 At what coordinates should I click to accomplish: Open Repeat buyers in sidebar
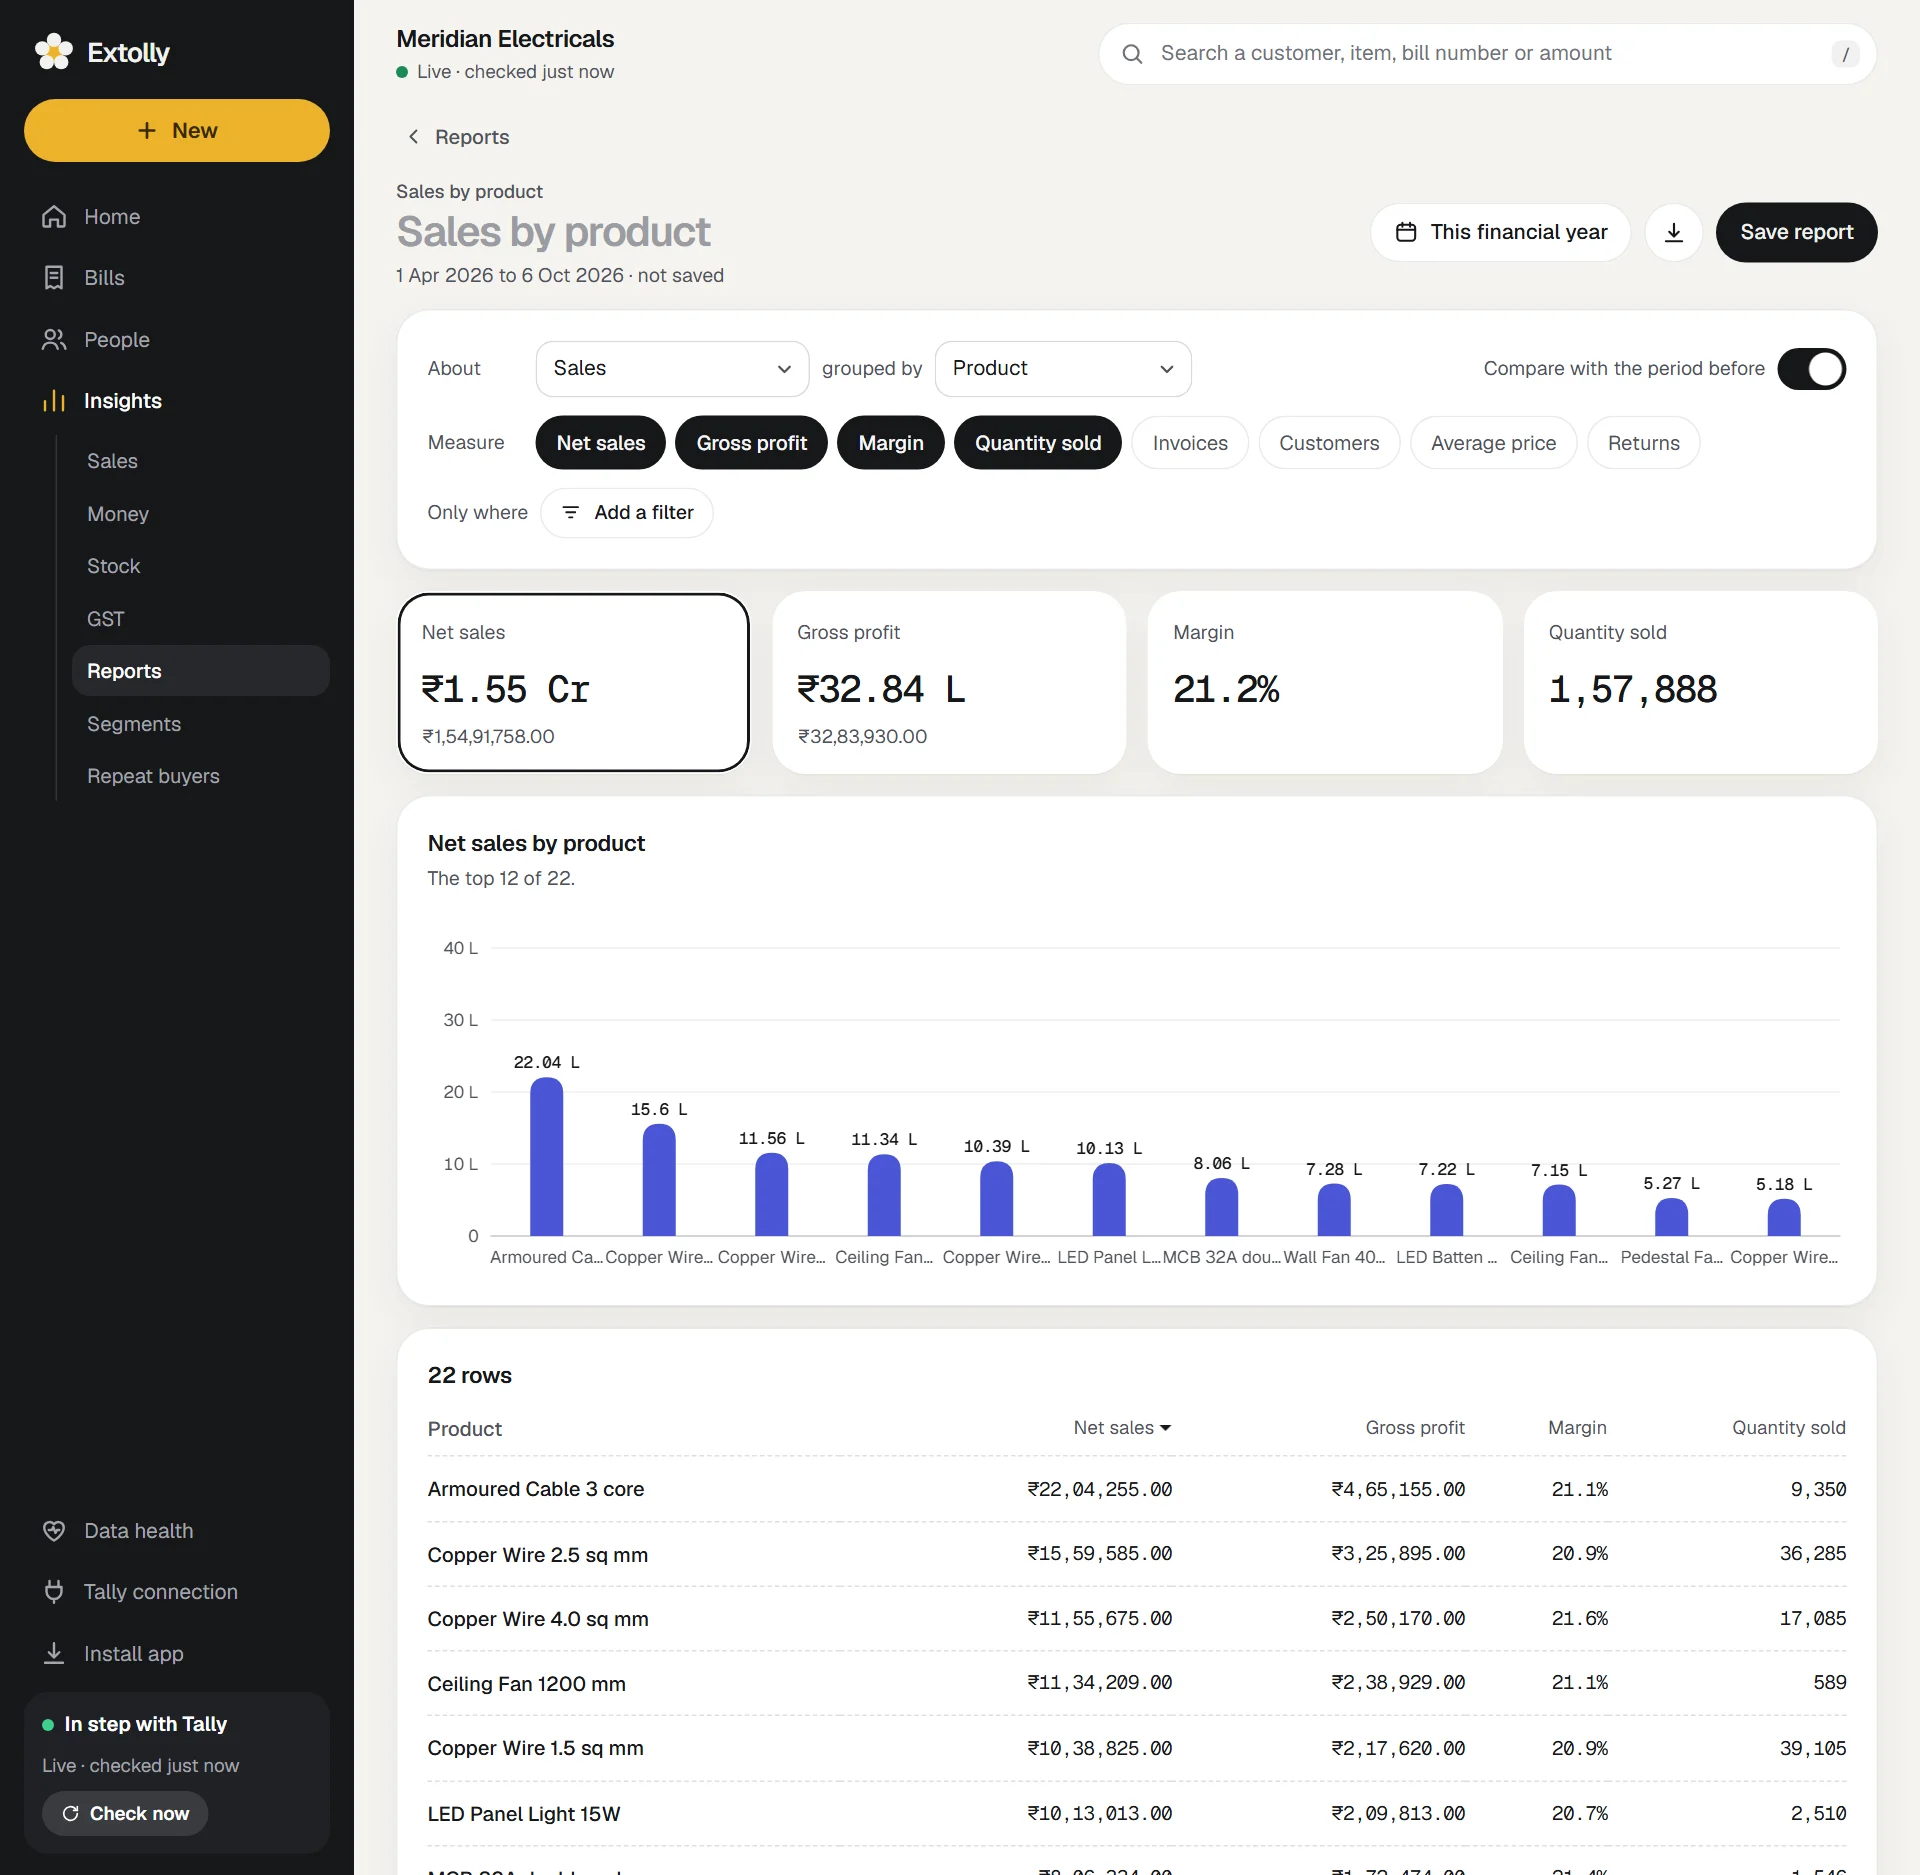(201, 776)
